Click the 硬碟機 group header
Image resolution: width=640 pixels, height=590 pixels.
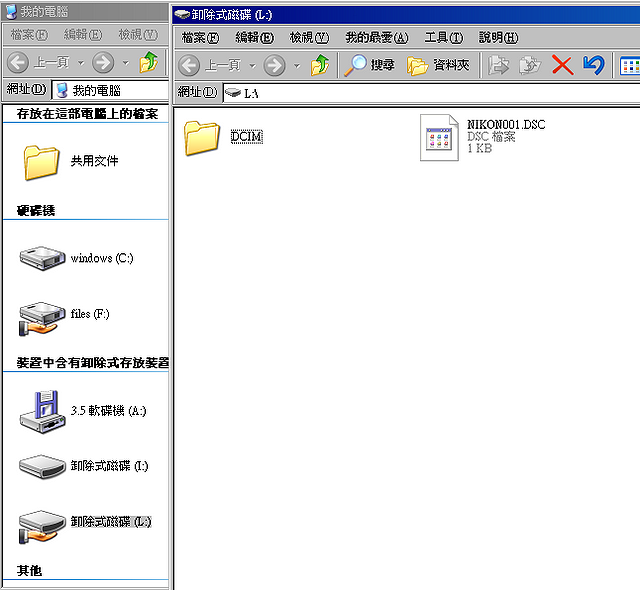point(36,211)
